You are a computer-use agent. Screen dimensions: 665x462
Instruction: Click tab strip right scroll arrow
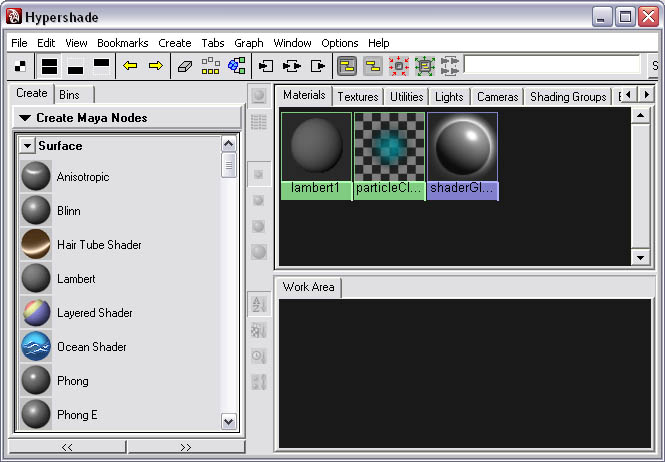pos(646,94)
